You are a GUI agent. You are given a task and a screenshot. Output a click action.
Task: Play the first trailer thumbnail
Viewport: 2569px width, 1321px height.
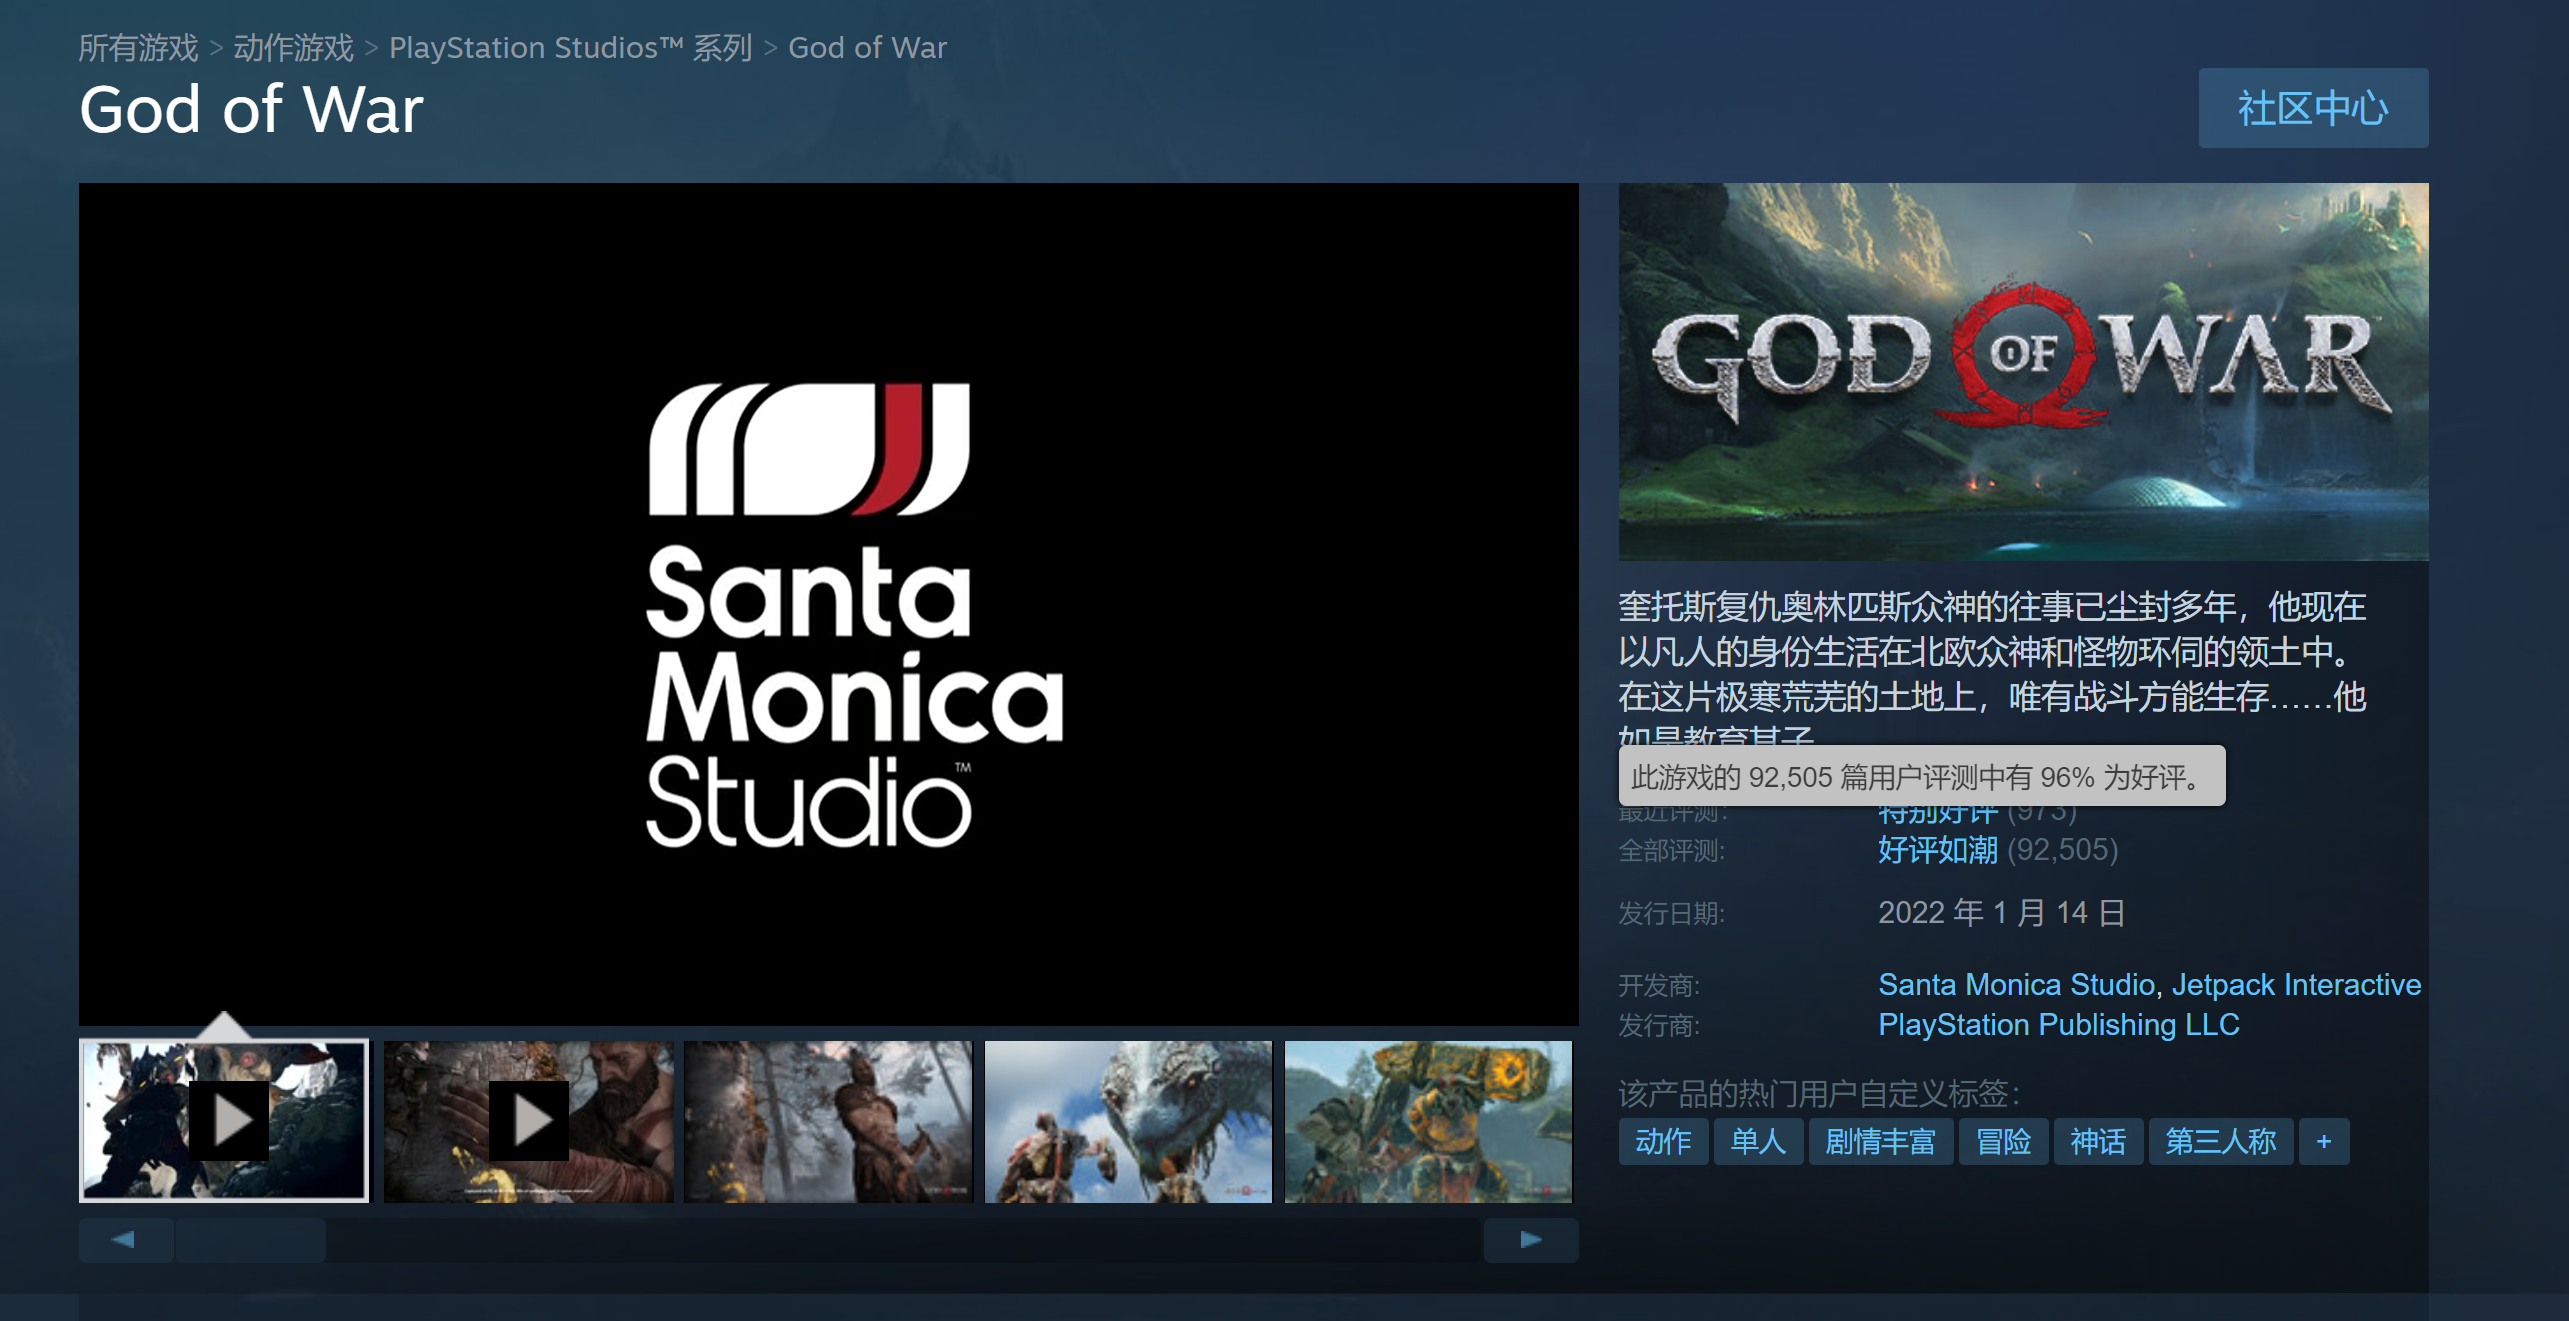[224, 1120]
